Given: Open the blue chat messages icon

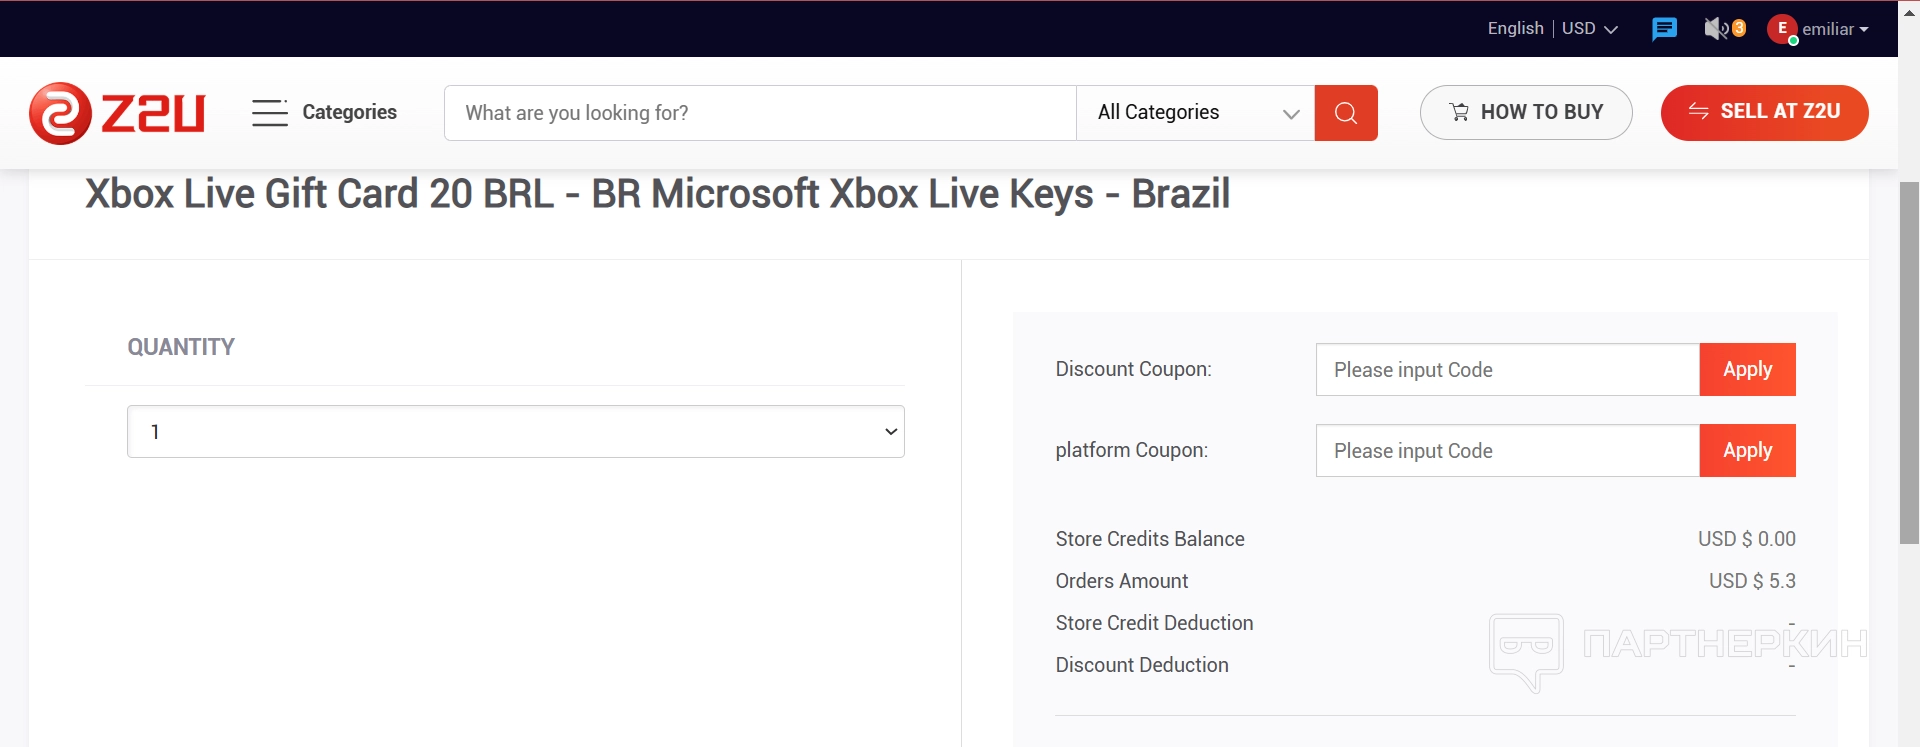Looking at the screenshot, I should 1664,29.
